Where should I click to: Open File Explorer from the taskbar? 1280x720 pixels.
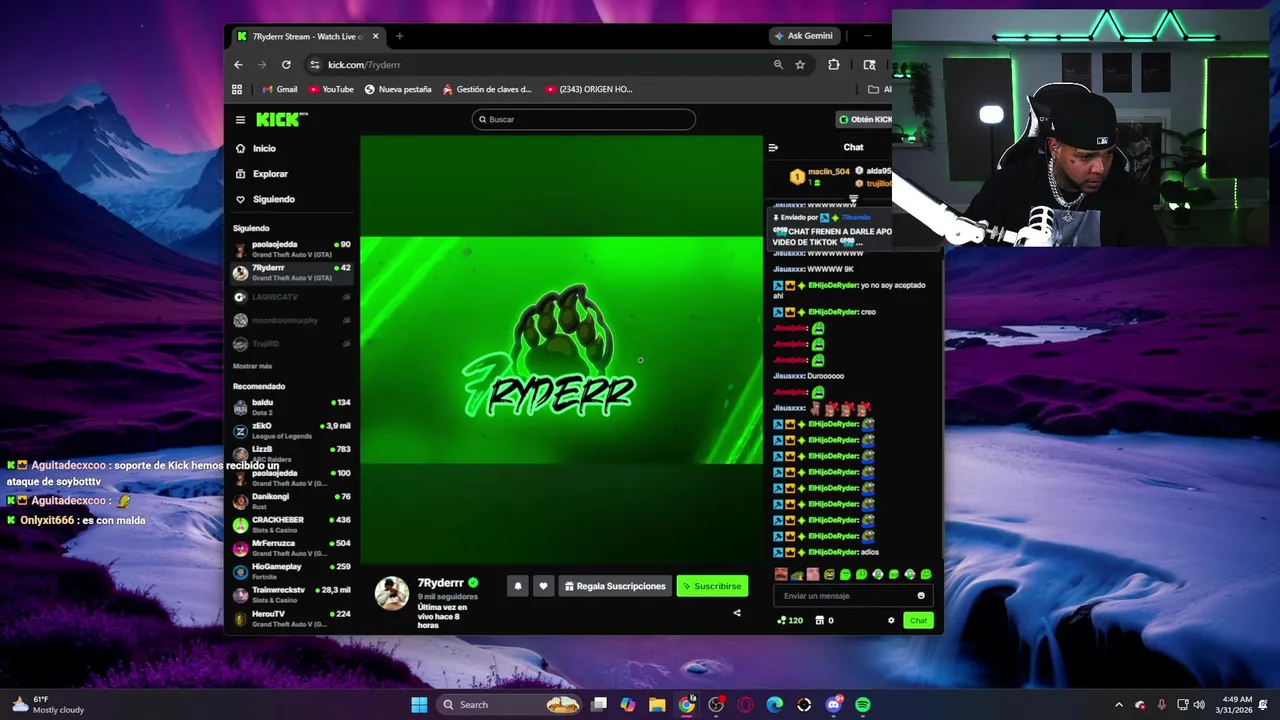657,705
